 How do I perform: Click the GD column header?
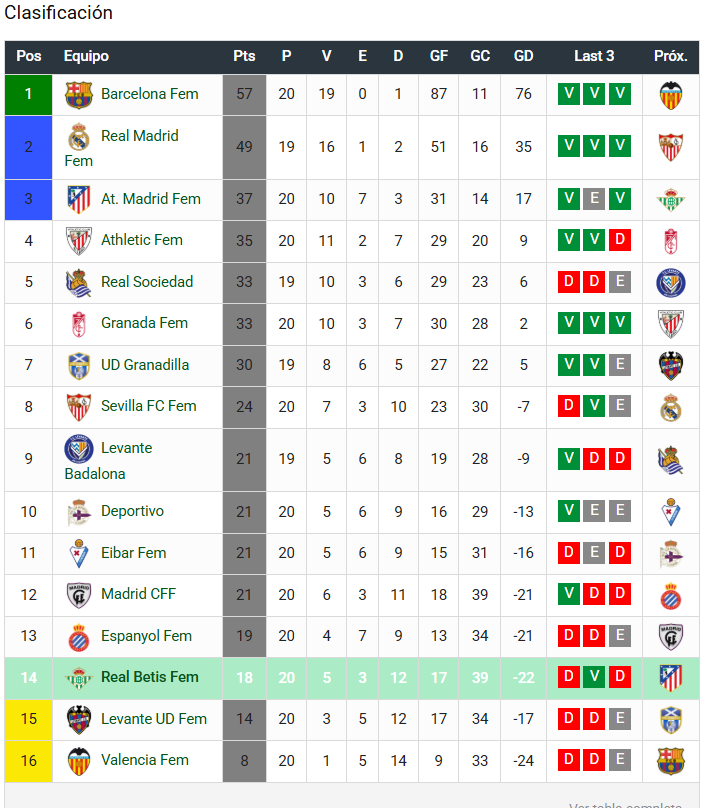[524, 56]
